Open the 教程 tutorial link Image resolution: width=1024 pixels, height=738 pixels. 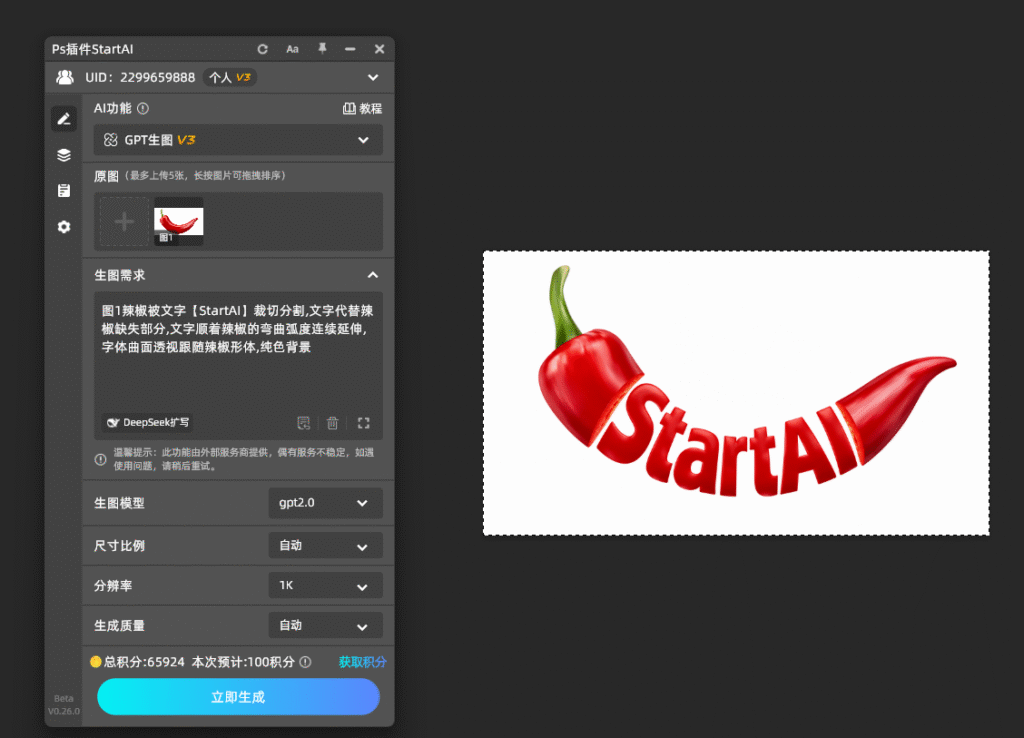point(362,108)
